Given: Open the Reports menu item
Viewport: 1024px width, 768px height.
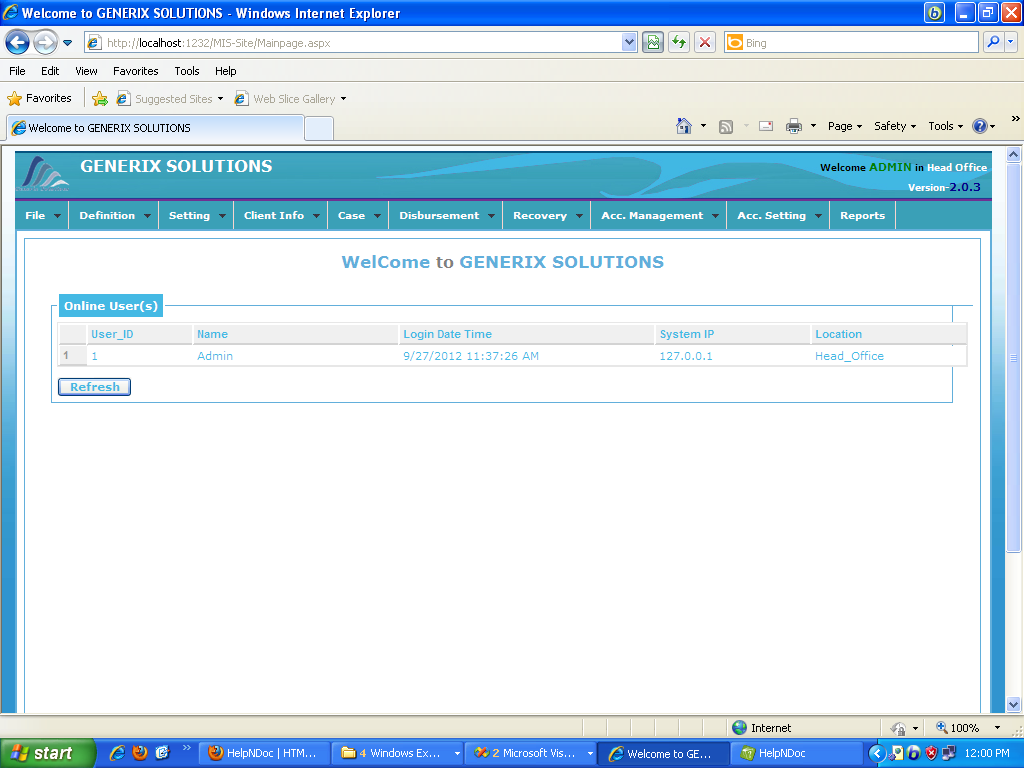Looking at the screenshot, I should tap(862, 216).
